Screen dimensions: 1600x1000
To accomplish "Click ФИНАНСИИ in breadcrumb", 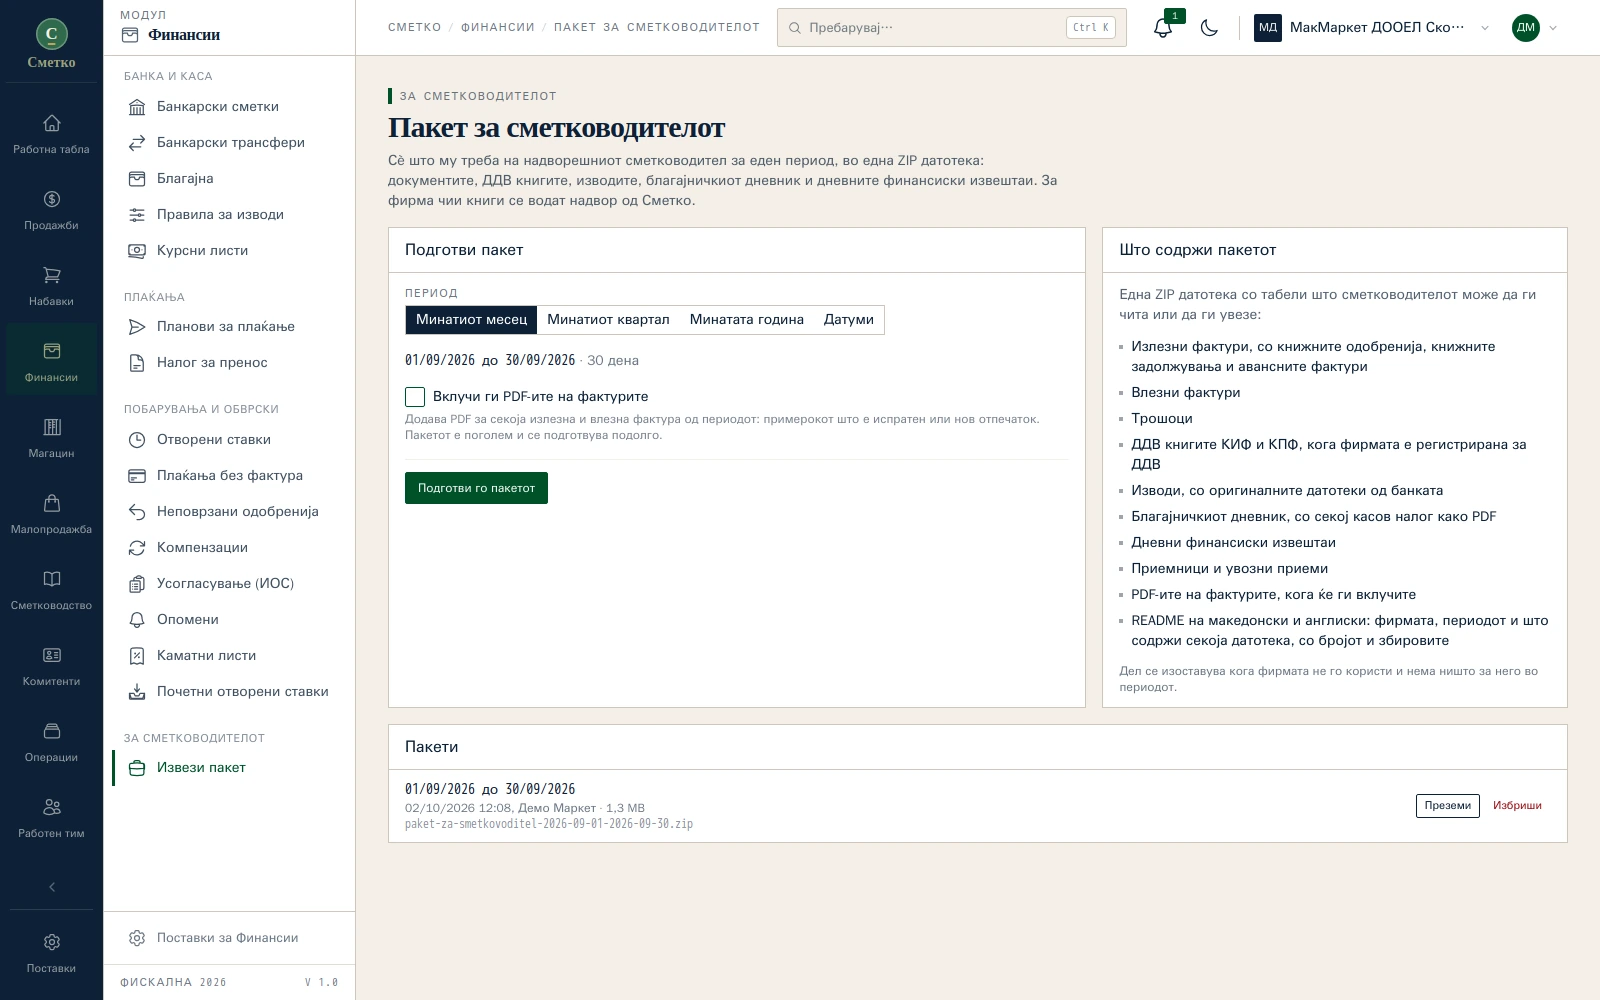I will [497, 28].
